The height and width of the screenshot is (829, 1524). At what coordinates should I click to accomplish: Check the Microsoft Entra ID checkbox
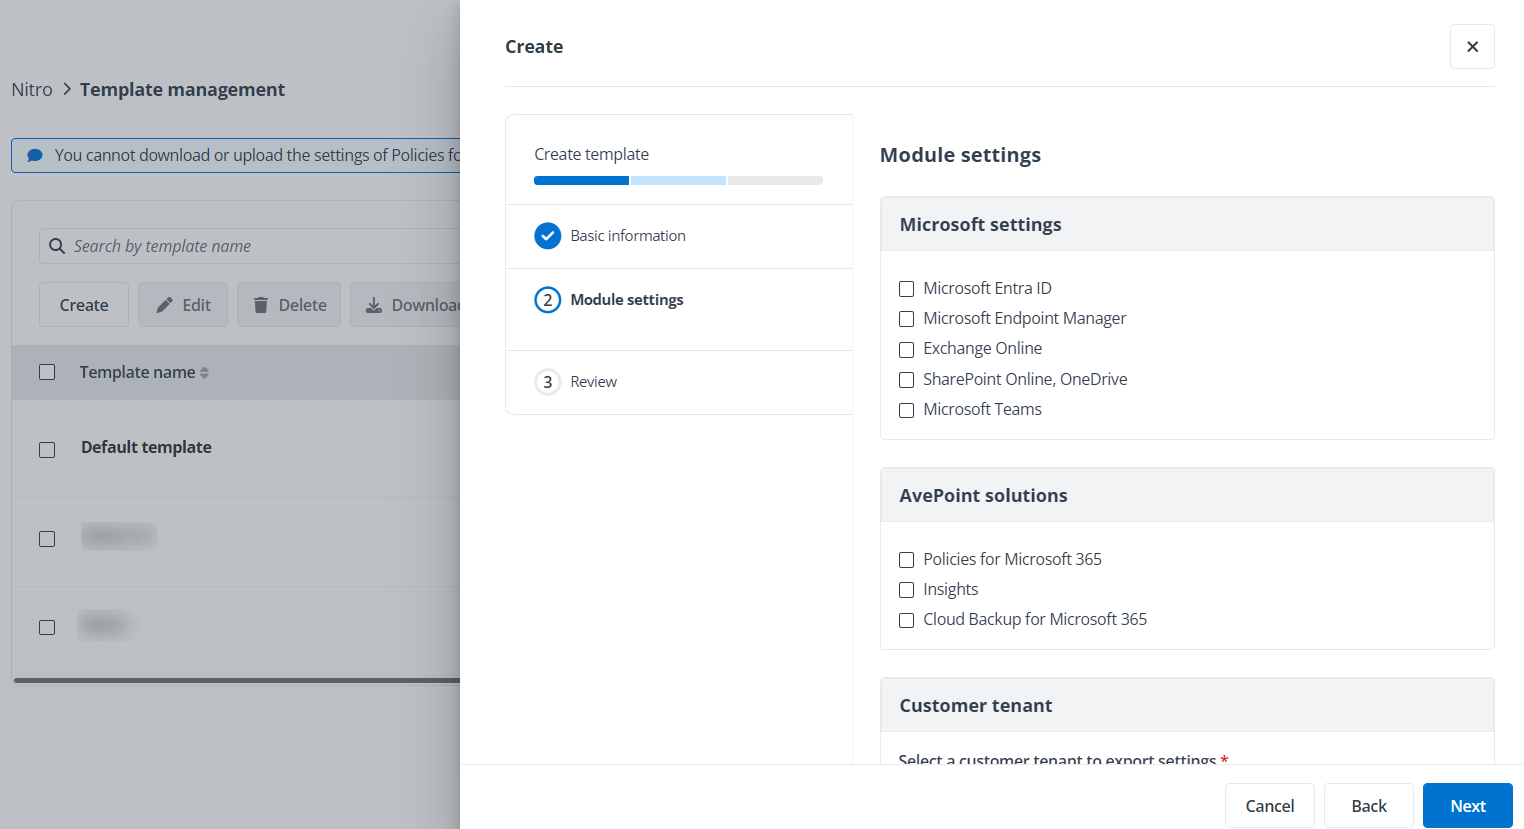(x=907, y=289)
